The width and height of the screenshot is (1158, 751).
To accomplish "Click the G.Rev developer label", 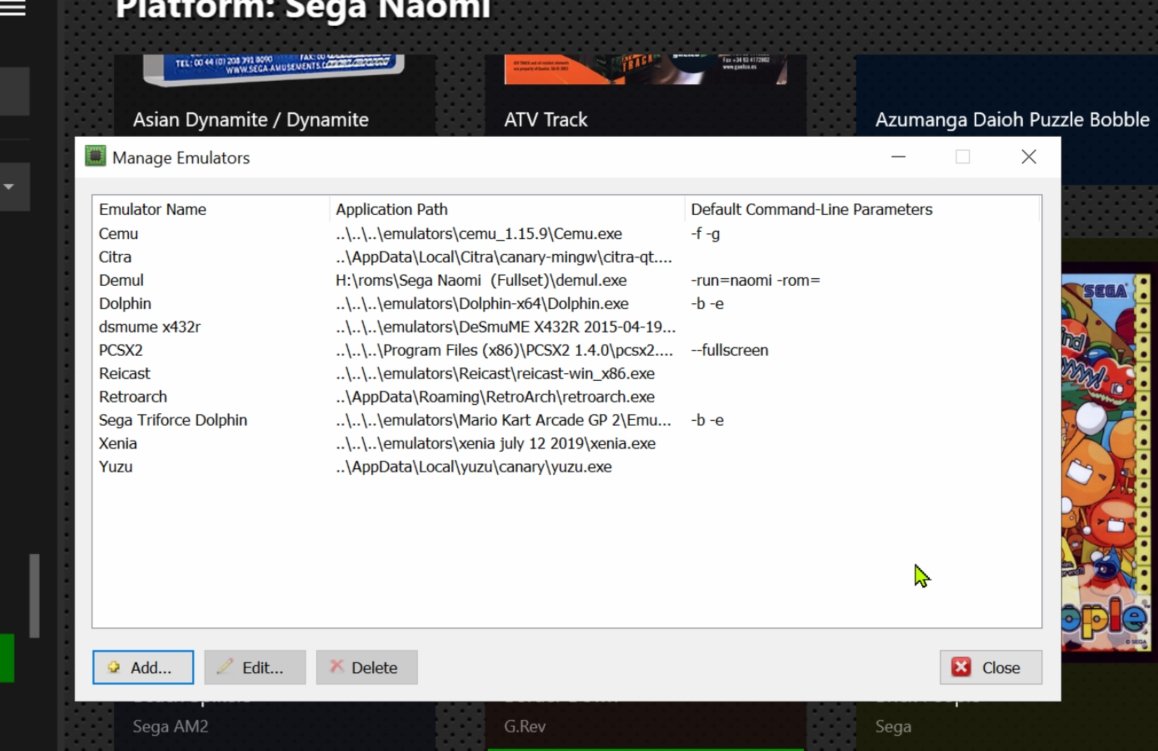I will point(525,727).
